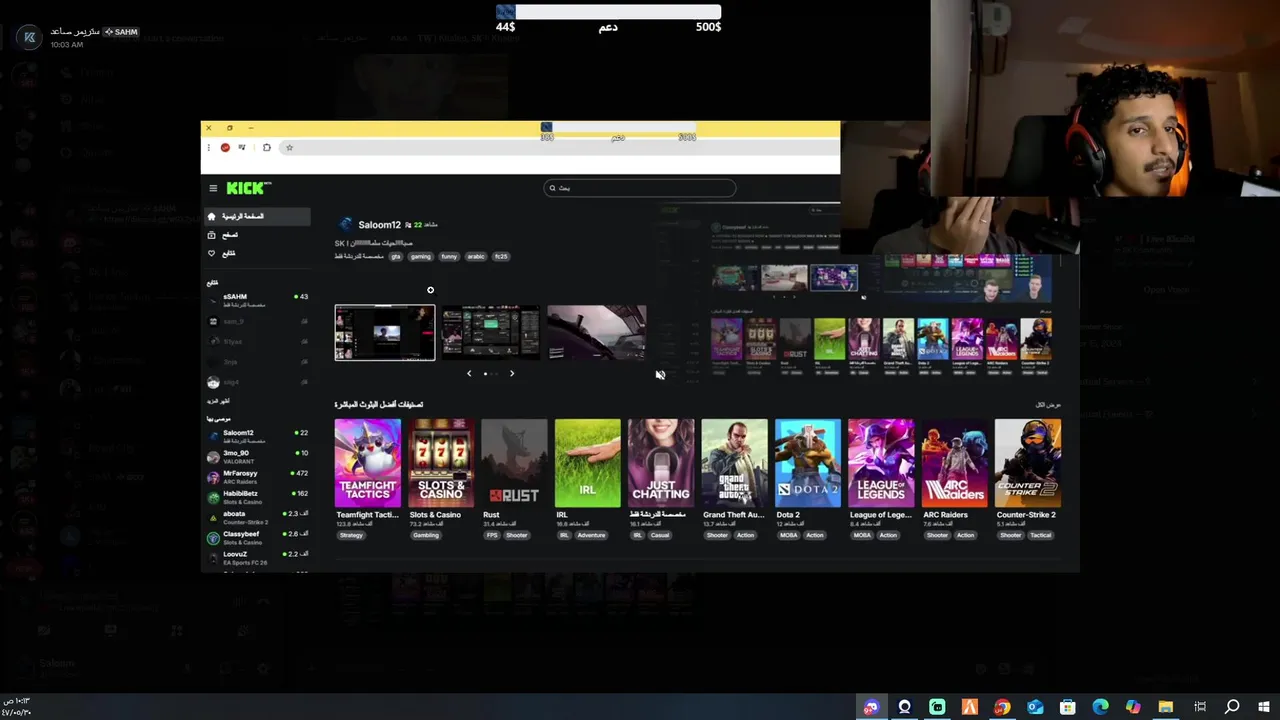1280x720 pixels.
Task: Open 3mo_90 VALORANT channel in sidebar
Action: [x=258, y=456]
